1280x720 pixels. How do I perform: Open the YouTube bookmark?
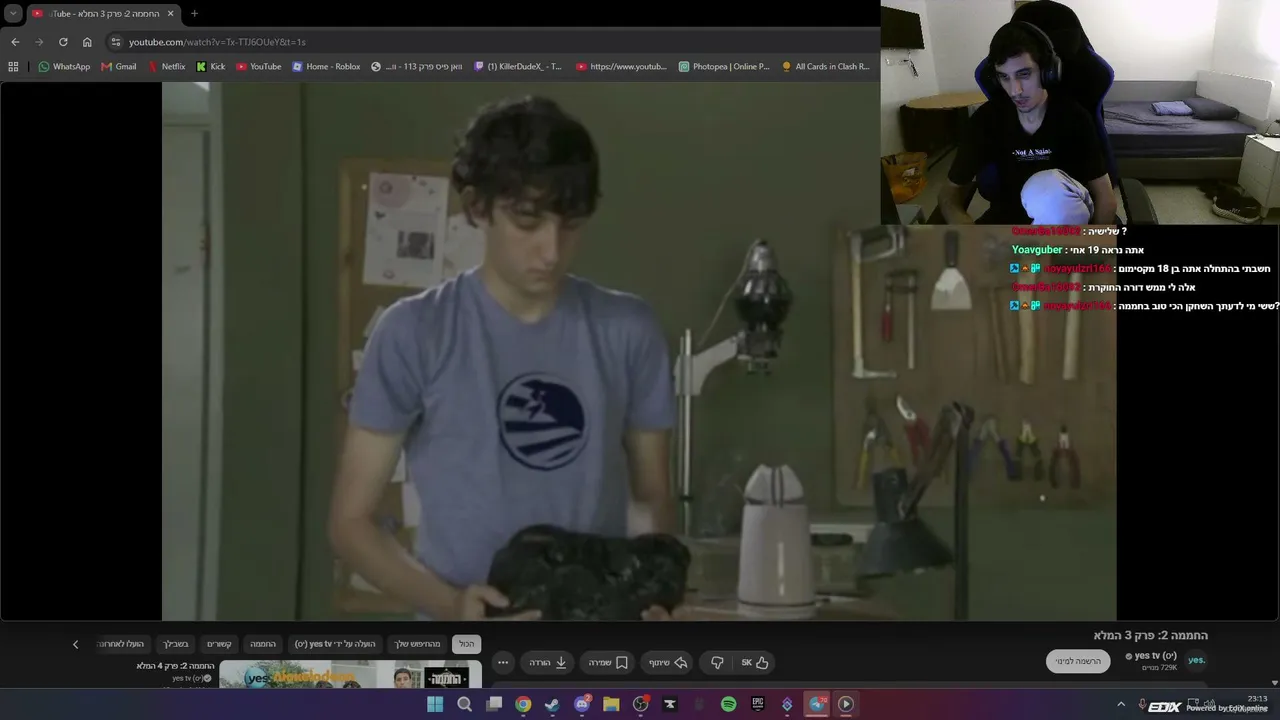click(259, 67)
